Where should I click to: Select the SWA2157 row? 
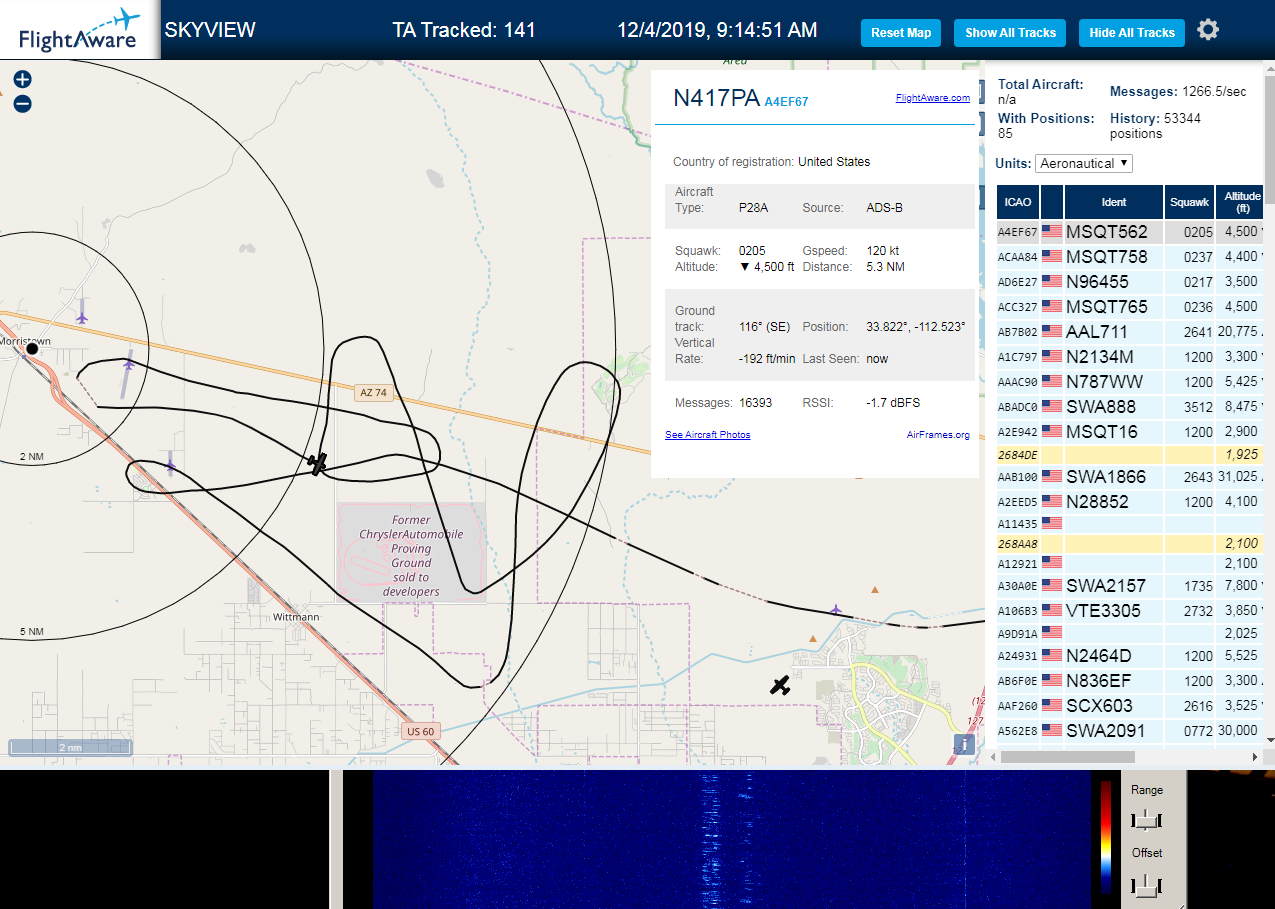click(x=1130, y=586)
